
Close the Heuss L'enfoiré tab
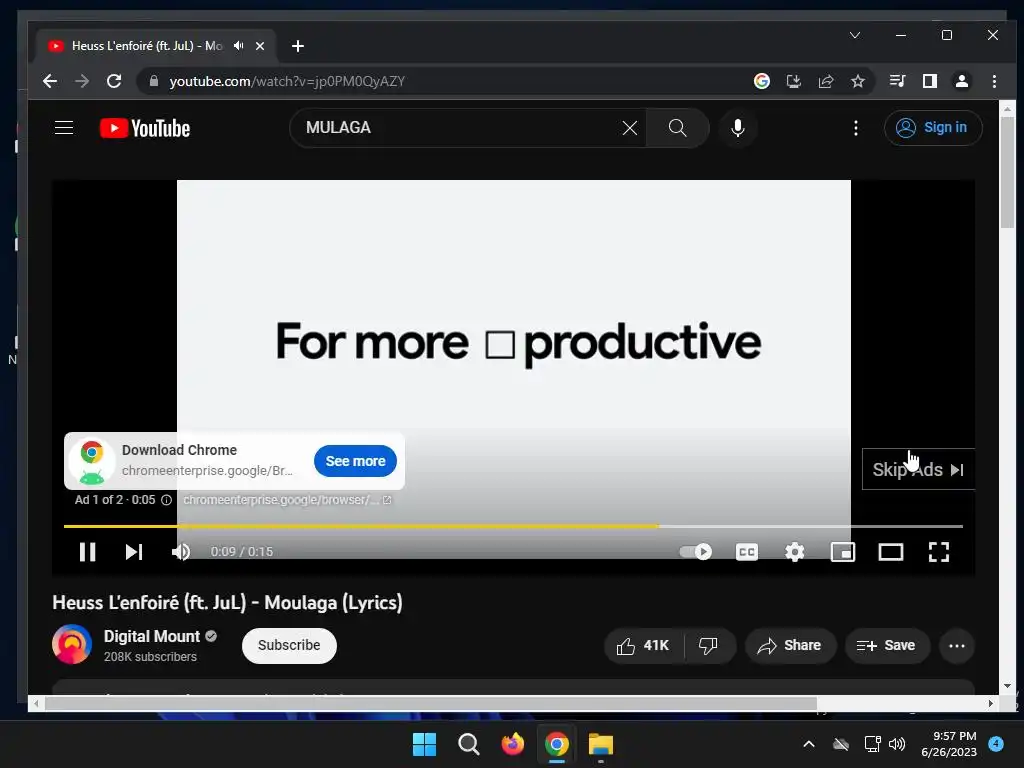pyautogui.click(x=260, y=46)
